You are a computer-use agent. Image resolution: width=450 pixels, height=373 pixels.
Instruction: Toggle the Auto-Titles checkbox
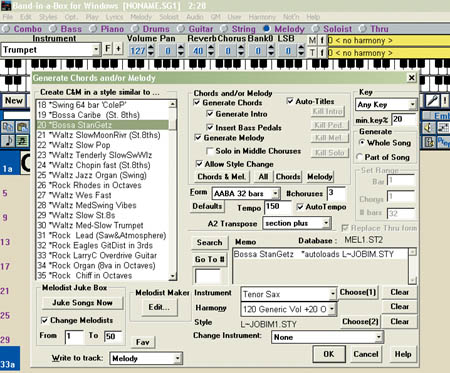[290, 101]
